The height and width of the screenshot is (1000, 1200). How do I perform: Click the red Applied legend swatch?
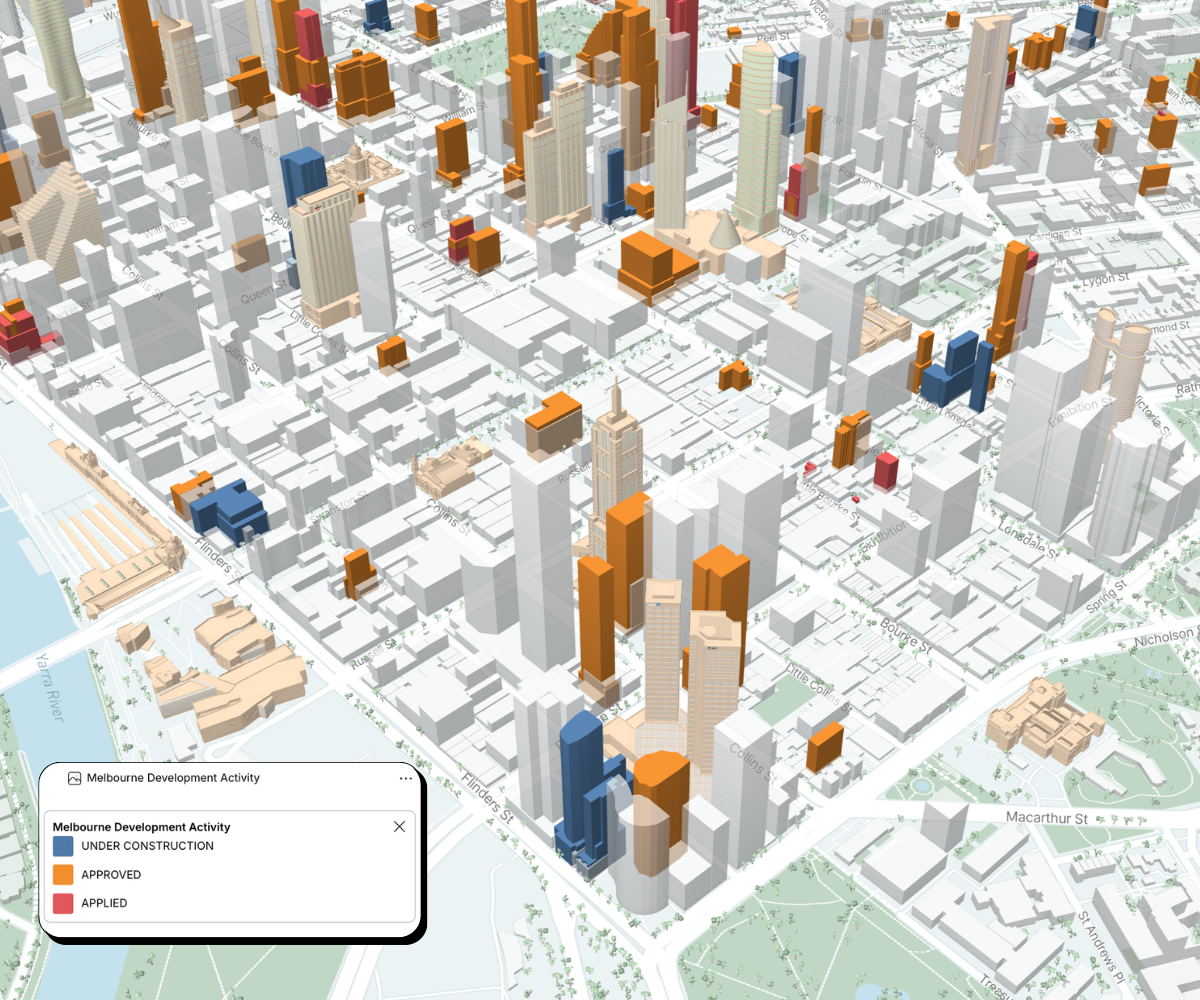(63, 904)
